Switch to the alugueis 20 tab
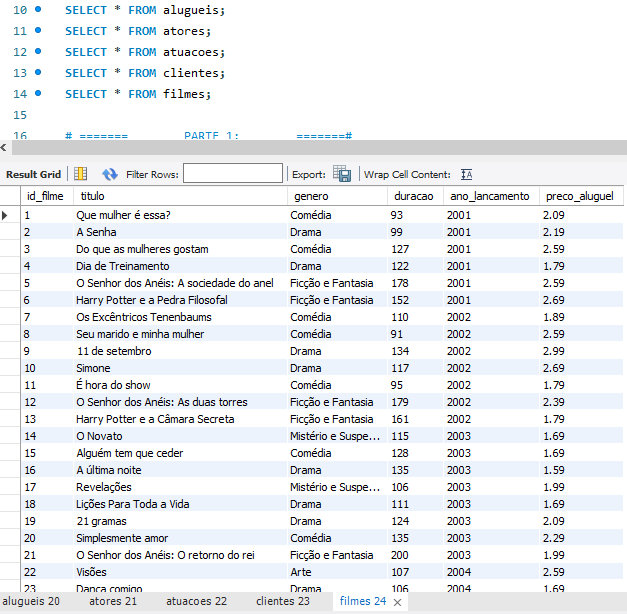 32,602
